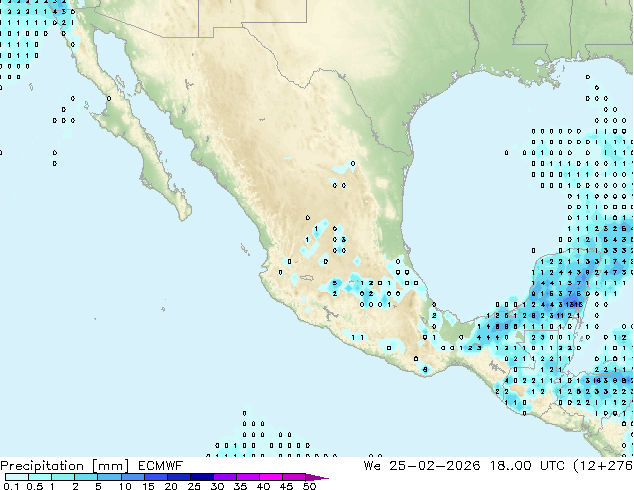Click the 0.1–0.5 mm legend color swatch
Viewport: 634px width, 490px height.
point(17,477)
